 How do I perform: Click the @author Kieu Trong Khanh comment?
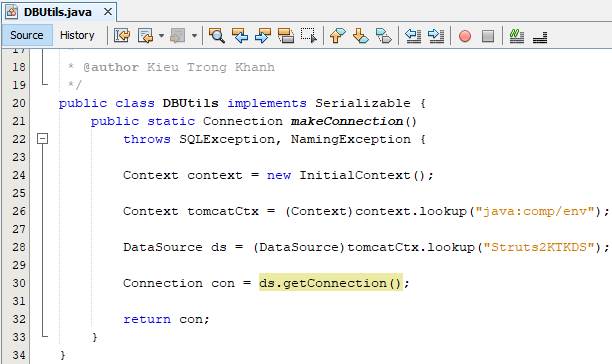coord(179,67)
